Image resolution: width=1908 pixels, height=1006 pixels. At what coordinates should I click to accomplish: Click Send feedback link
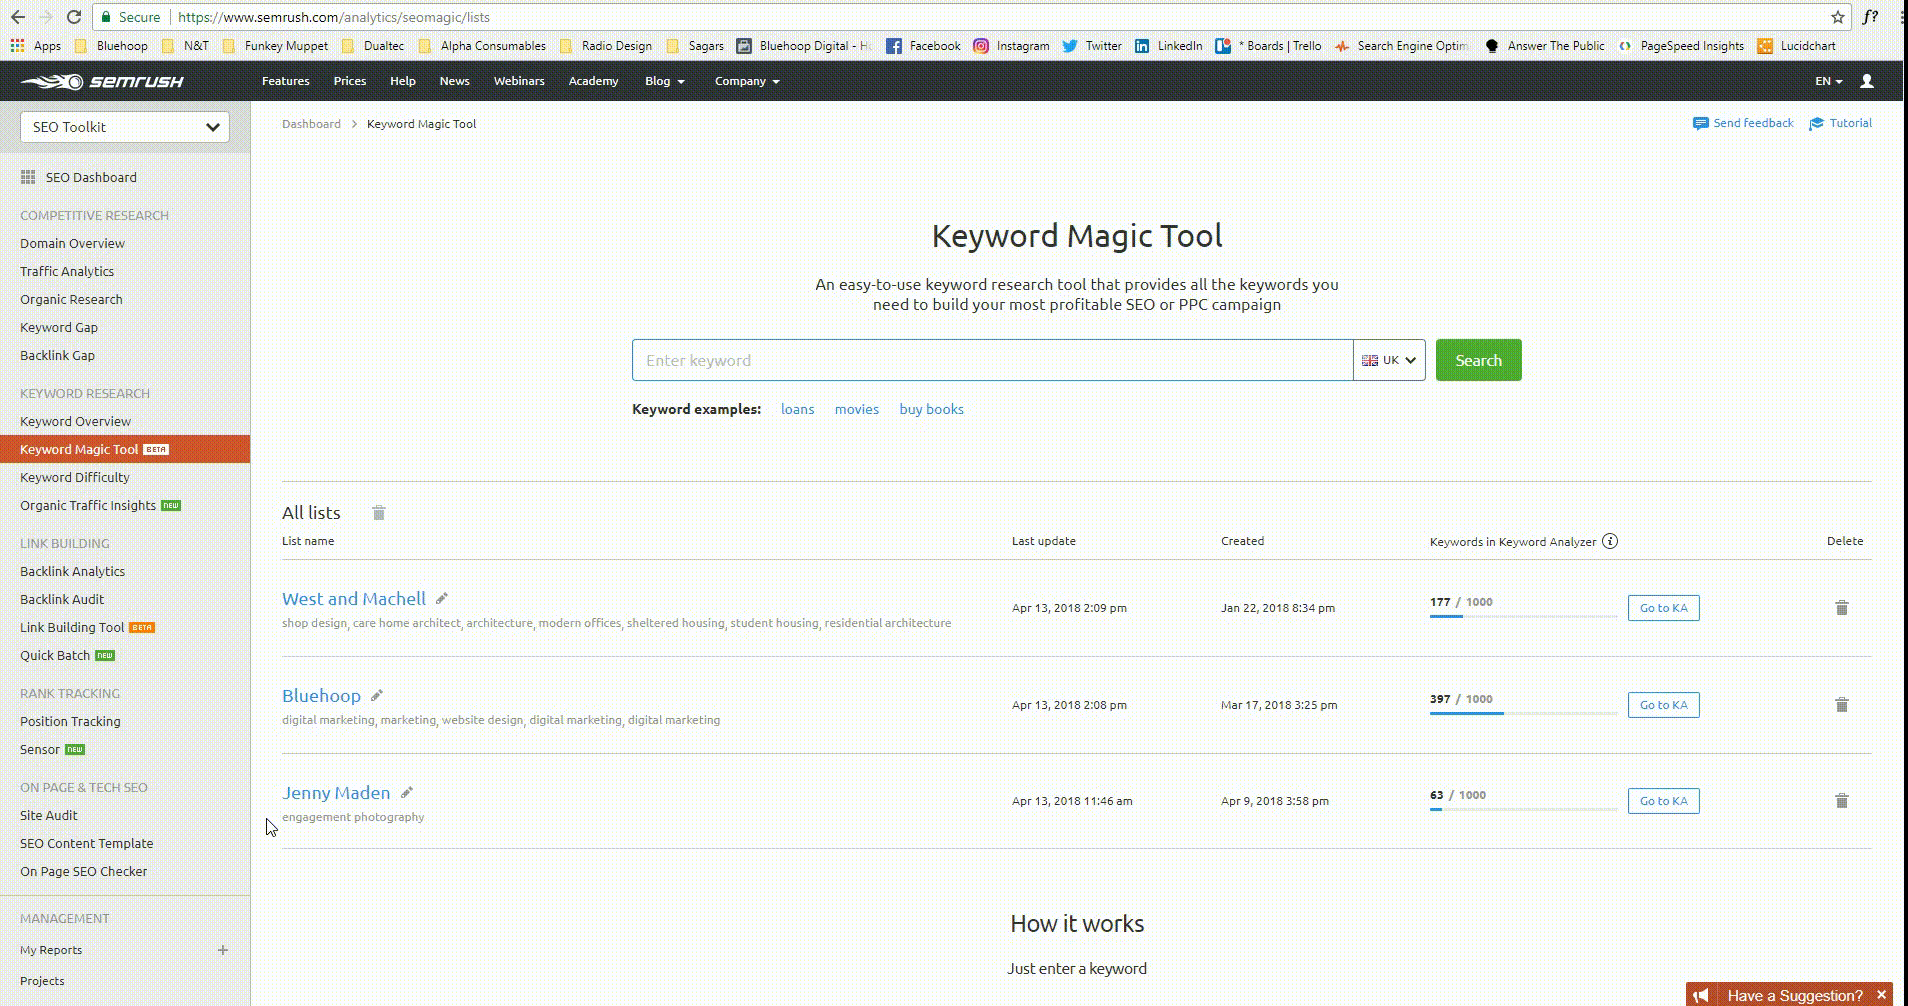[1743, 123]
